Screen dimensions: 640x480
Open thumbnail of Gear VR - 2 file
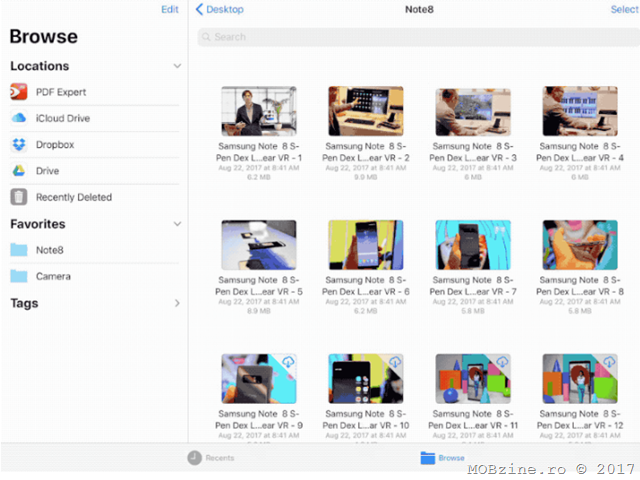click(x=366, y=111)
